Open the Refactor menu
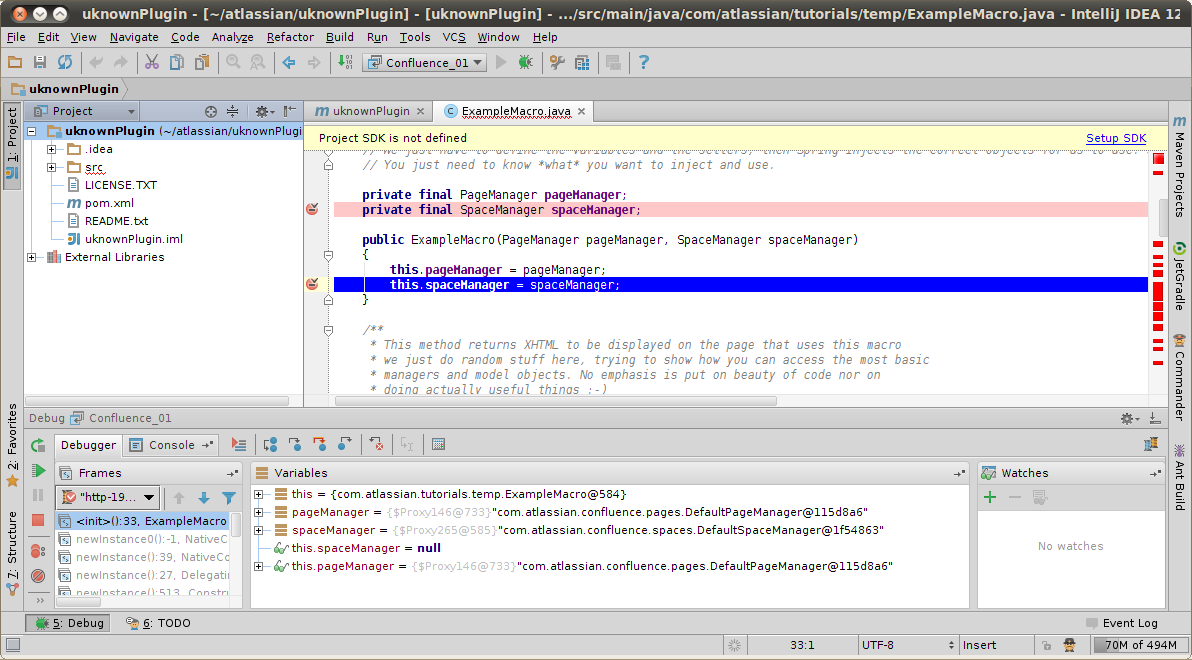The height and width of the screenshot is (660, 1192). pyautogui.click(x=290, y=37)
